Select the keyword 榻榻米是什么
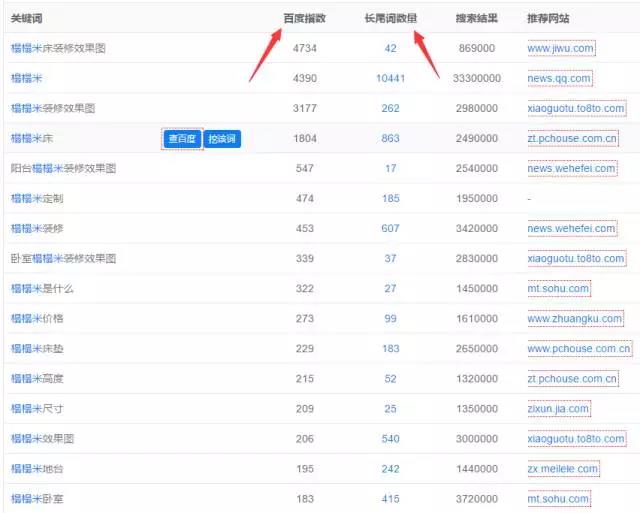 pyautogui.click(x=42, y=289)
